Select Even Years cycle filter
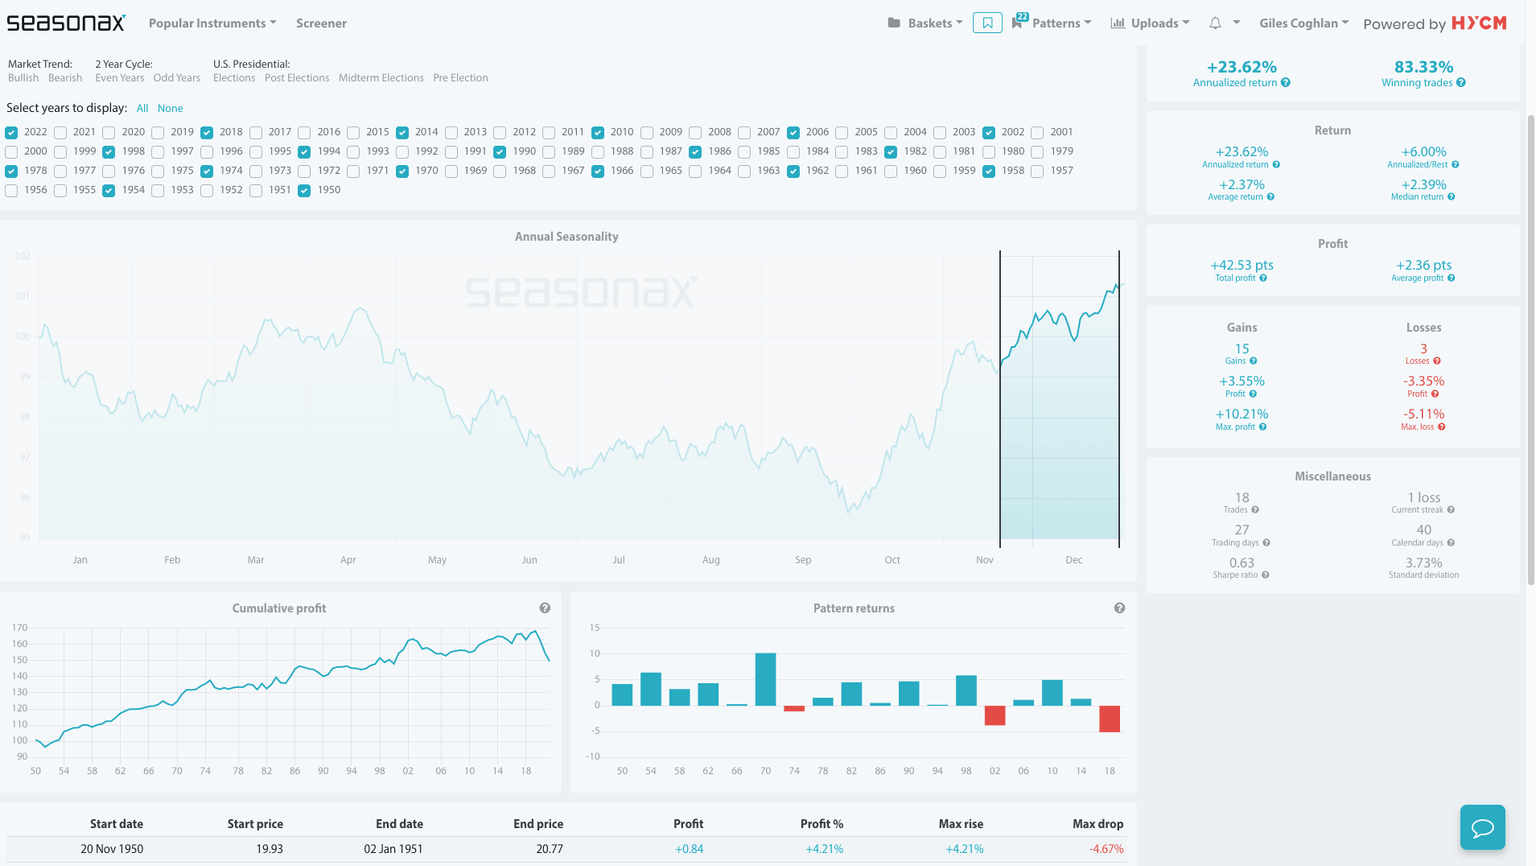 [119, 78]
